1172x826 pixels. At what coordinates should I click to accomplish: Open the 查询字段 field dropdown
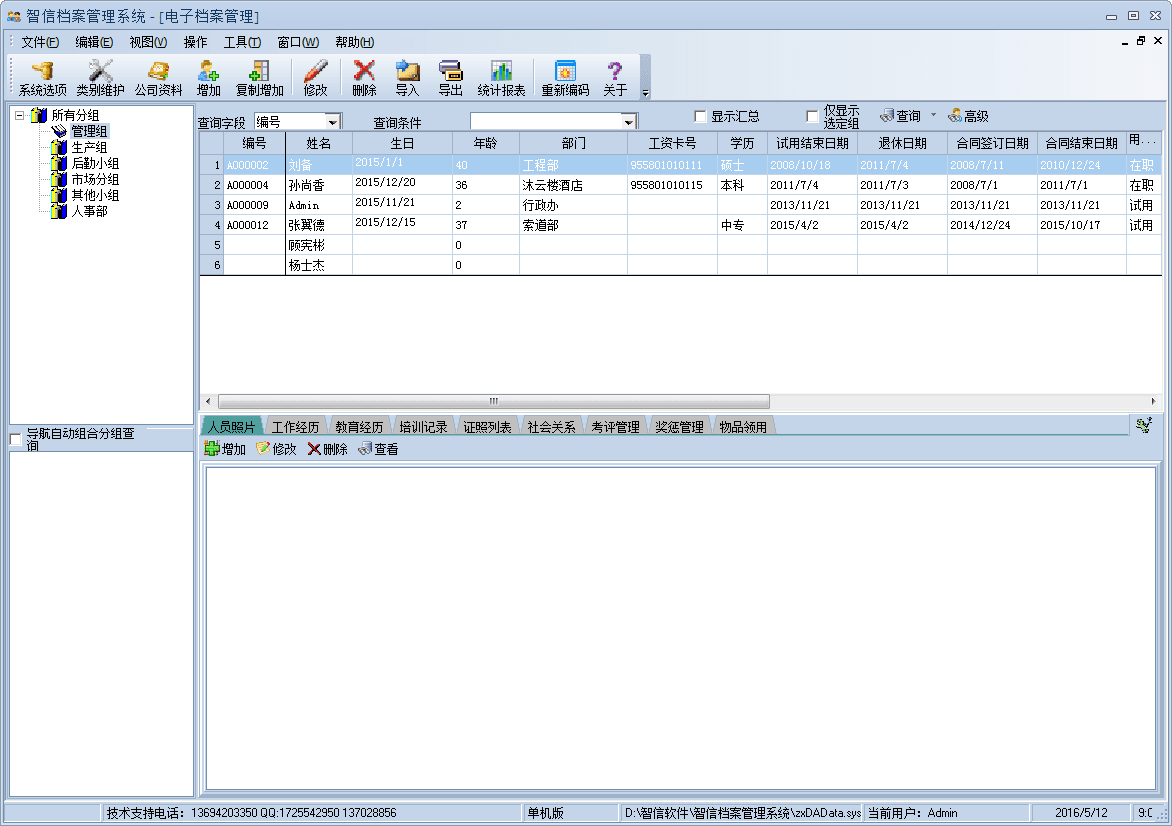tap(333, 122)
